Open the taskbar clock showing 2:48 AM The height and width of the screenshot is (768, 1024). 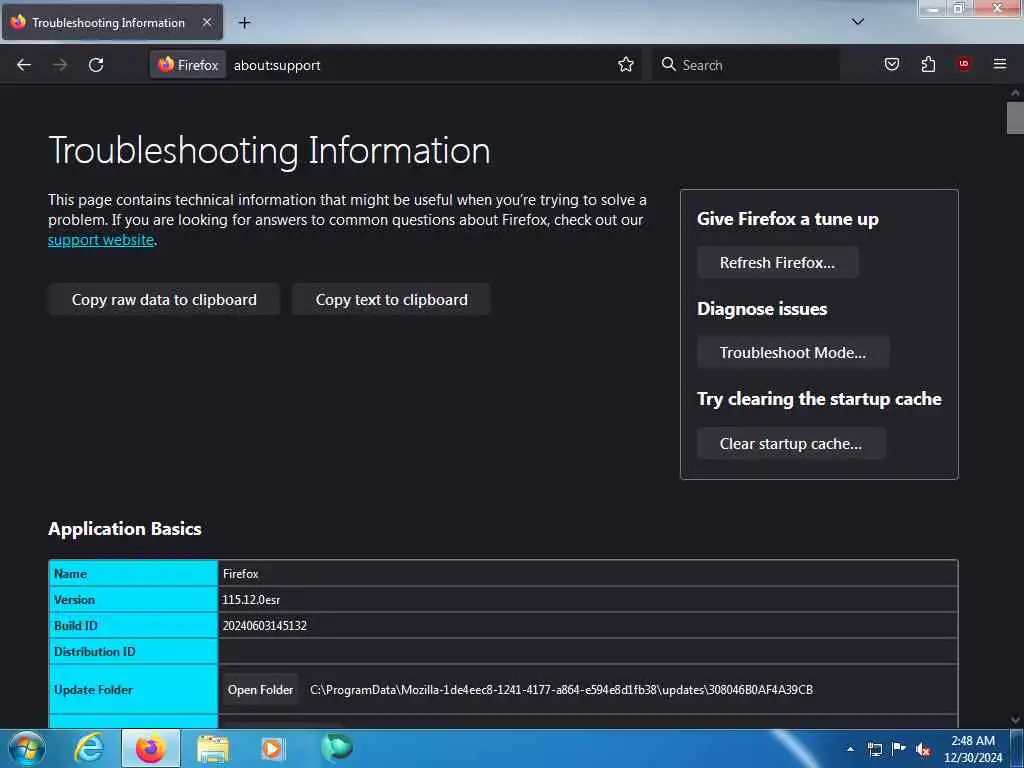(x=973, y=749)
